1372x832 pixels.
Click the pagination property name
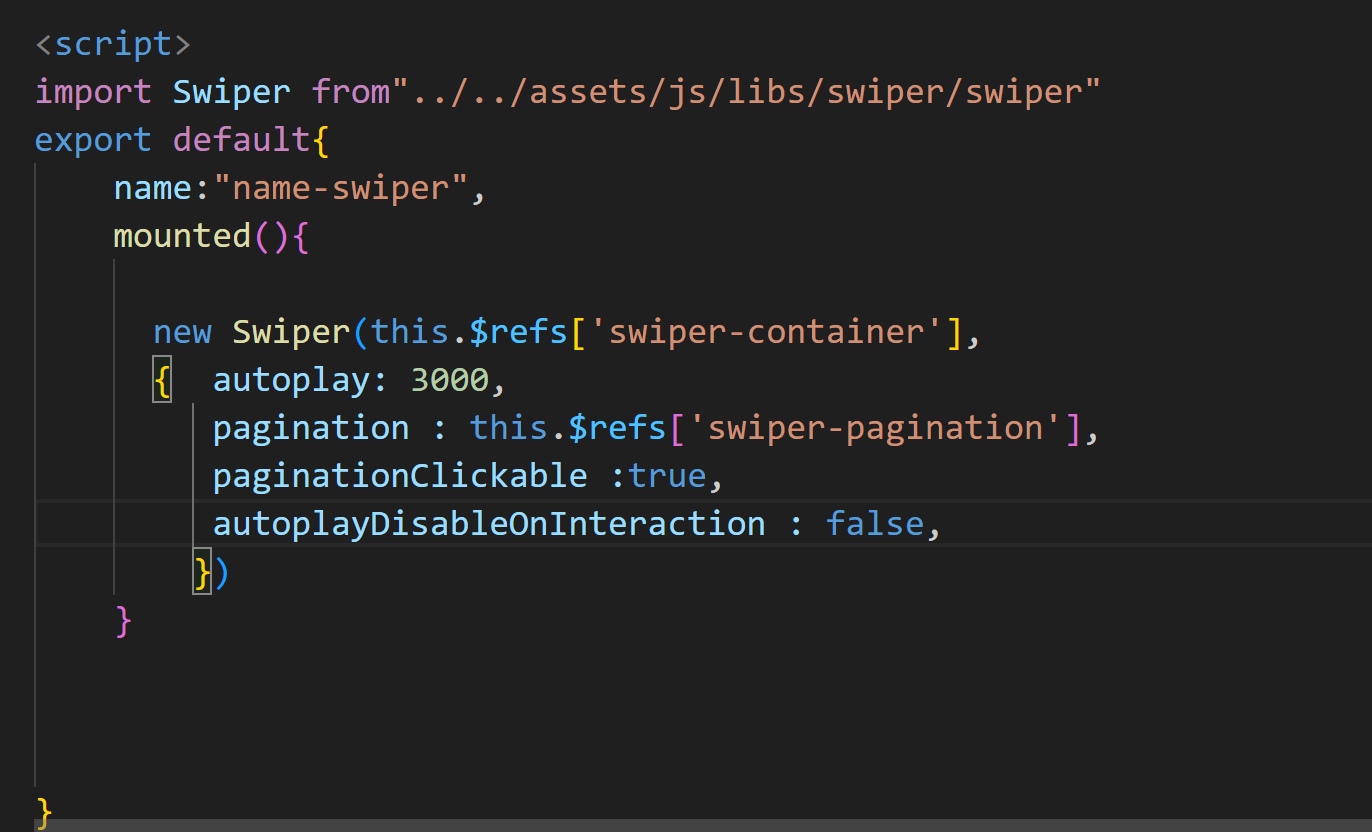pos(310,427)
